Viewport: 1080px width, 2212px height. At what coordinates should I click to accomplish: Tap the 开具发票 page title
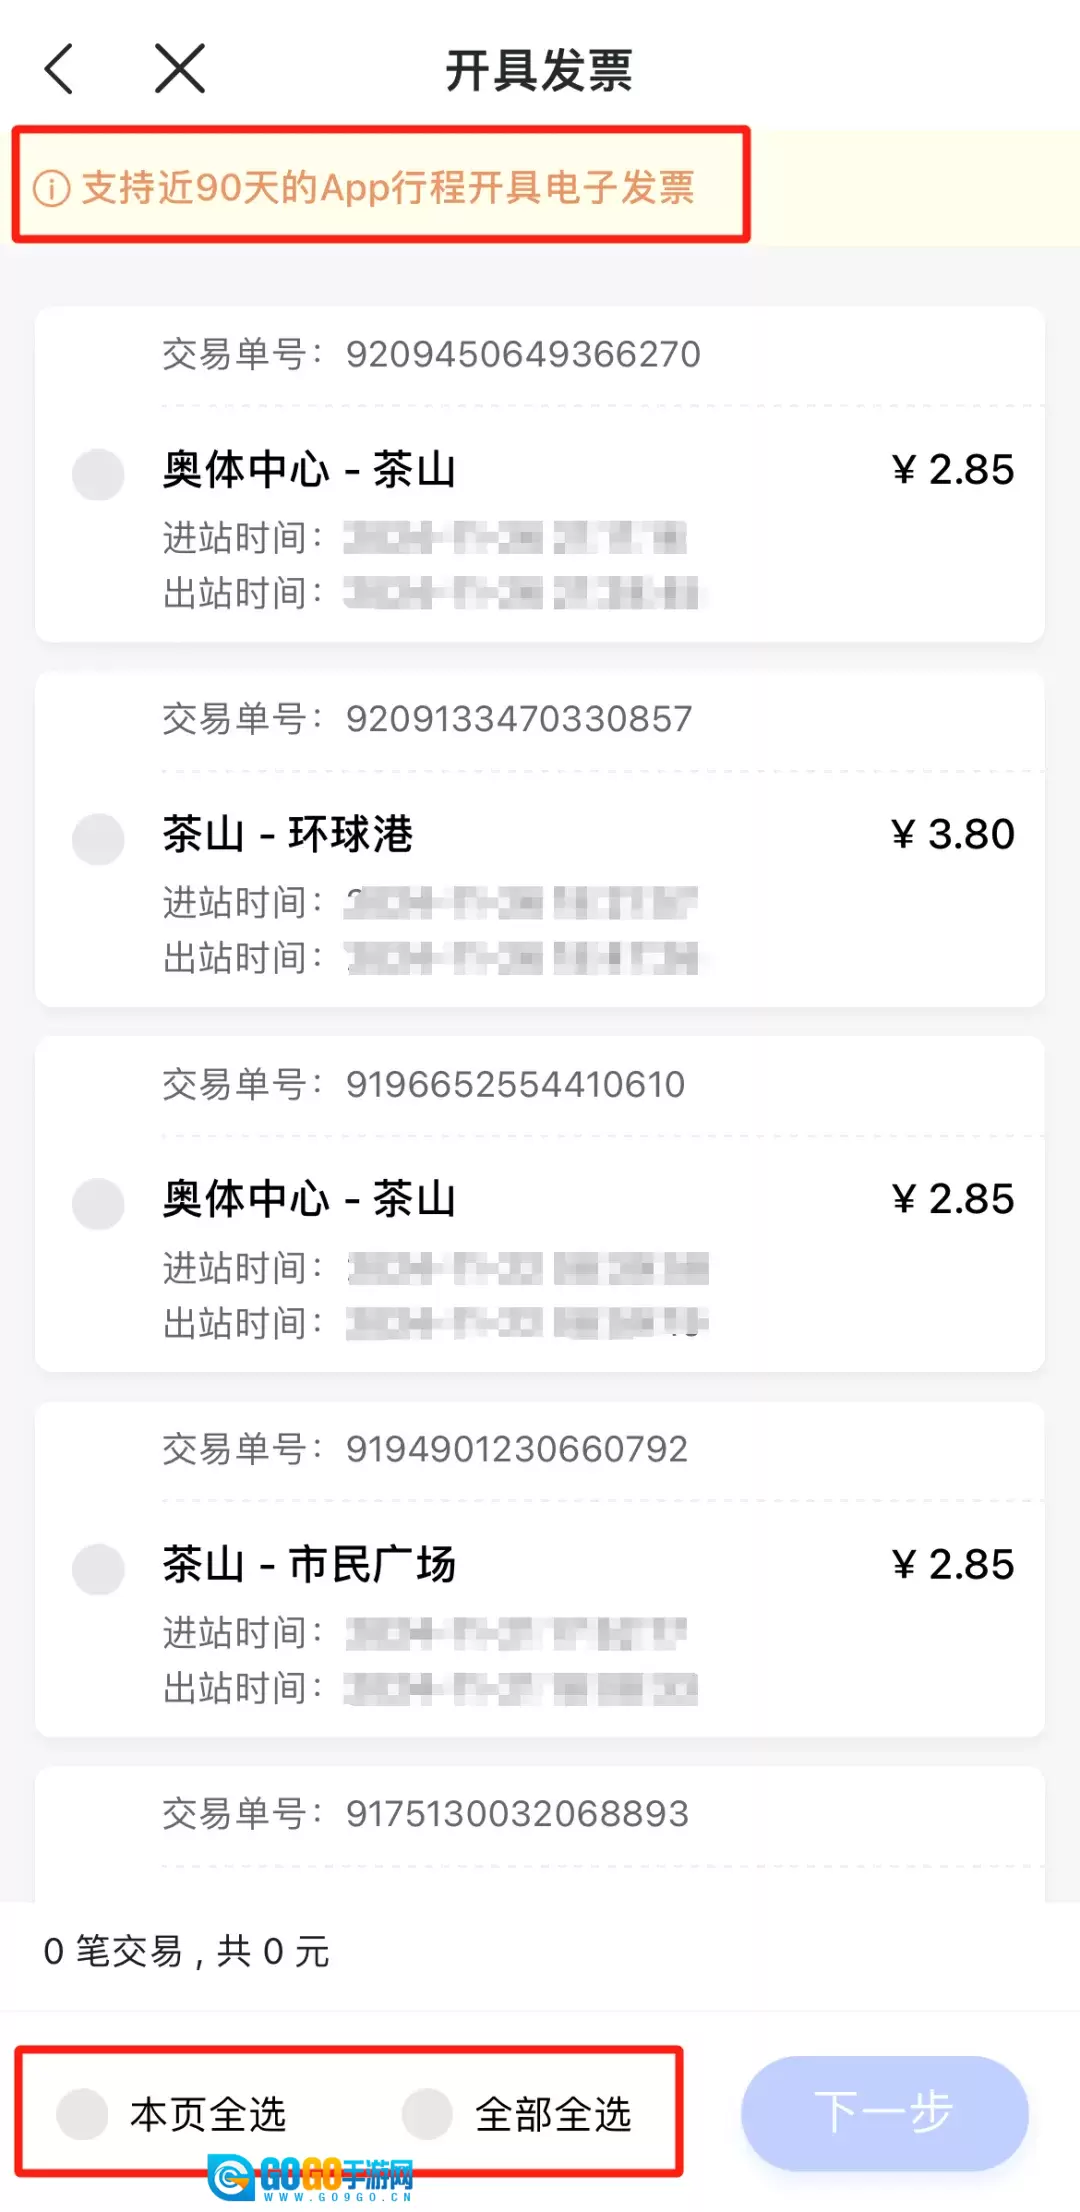(539, 71)
